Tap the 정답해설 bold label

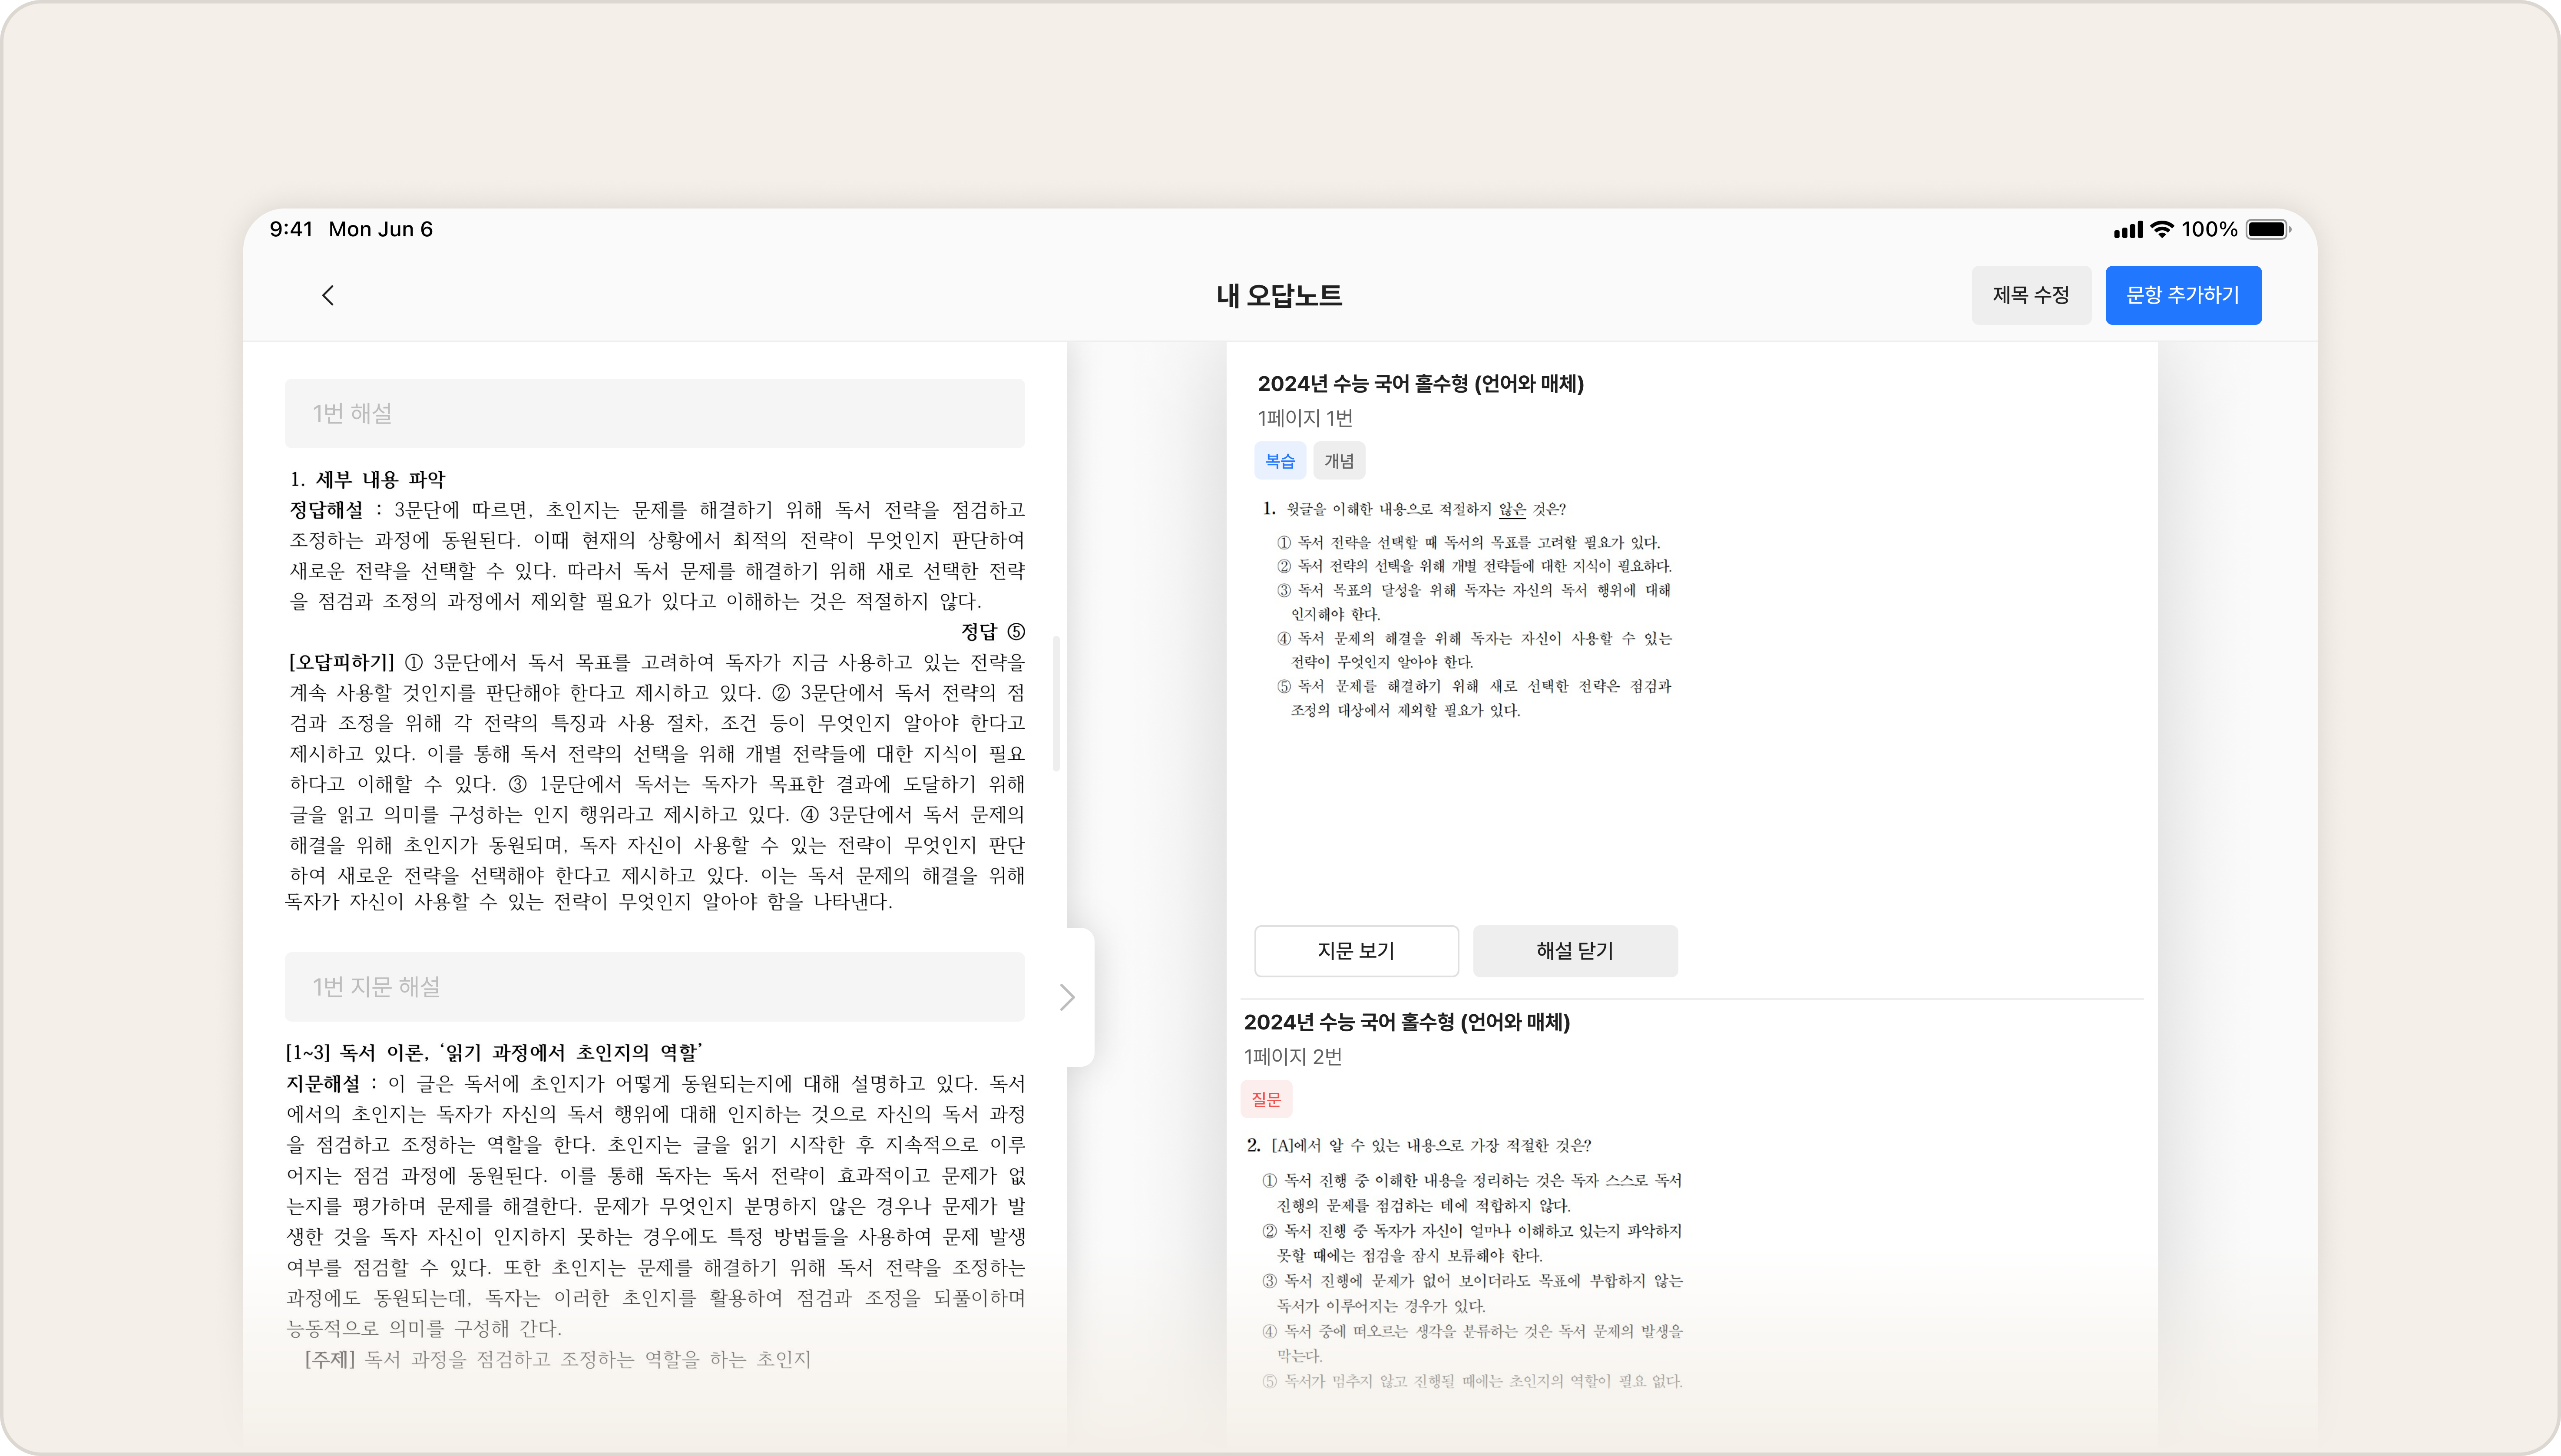click(x=327, y=510)
